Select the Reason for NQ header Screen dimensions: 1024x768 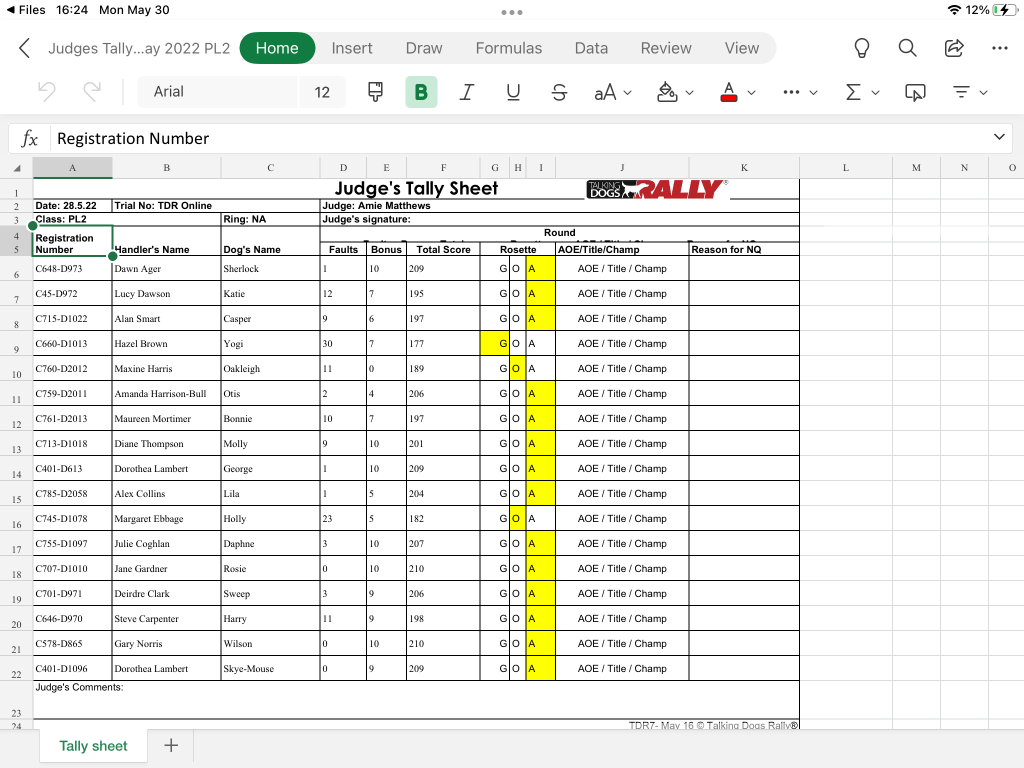744,249
